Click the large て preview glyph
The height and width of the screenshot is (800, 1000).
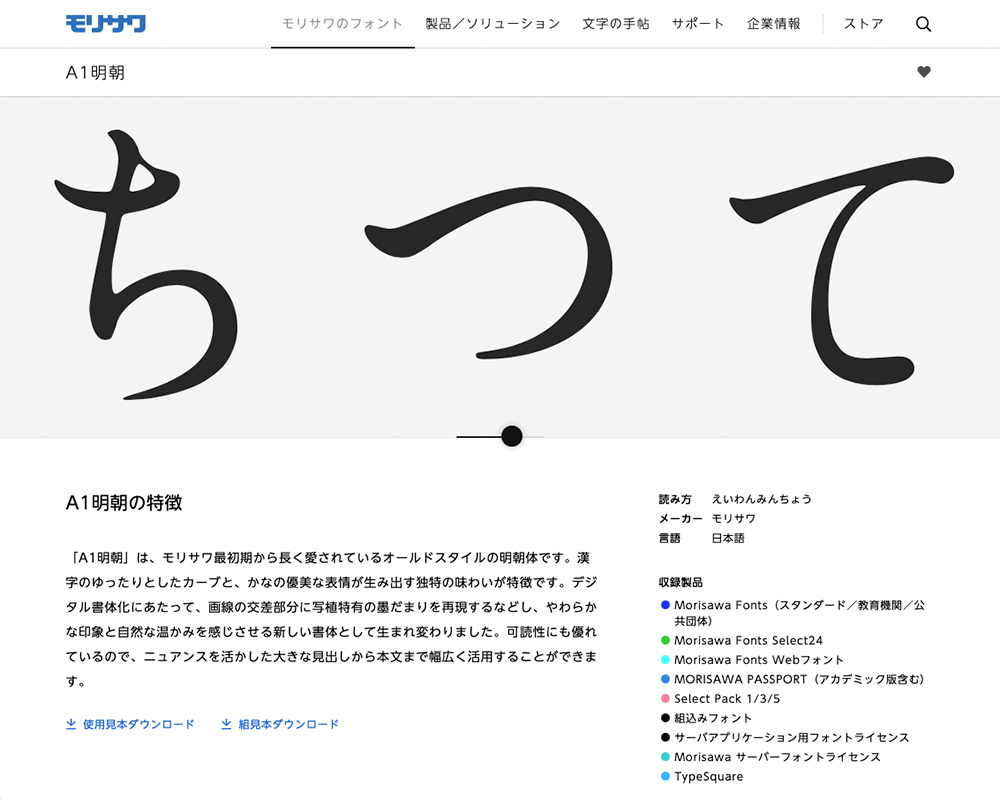842,270
